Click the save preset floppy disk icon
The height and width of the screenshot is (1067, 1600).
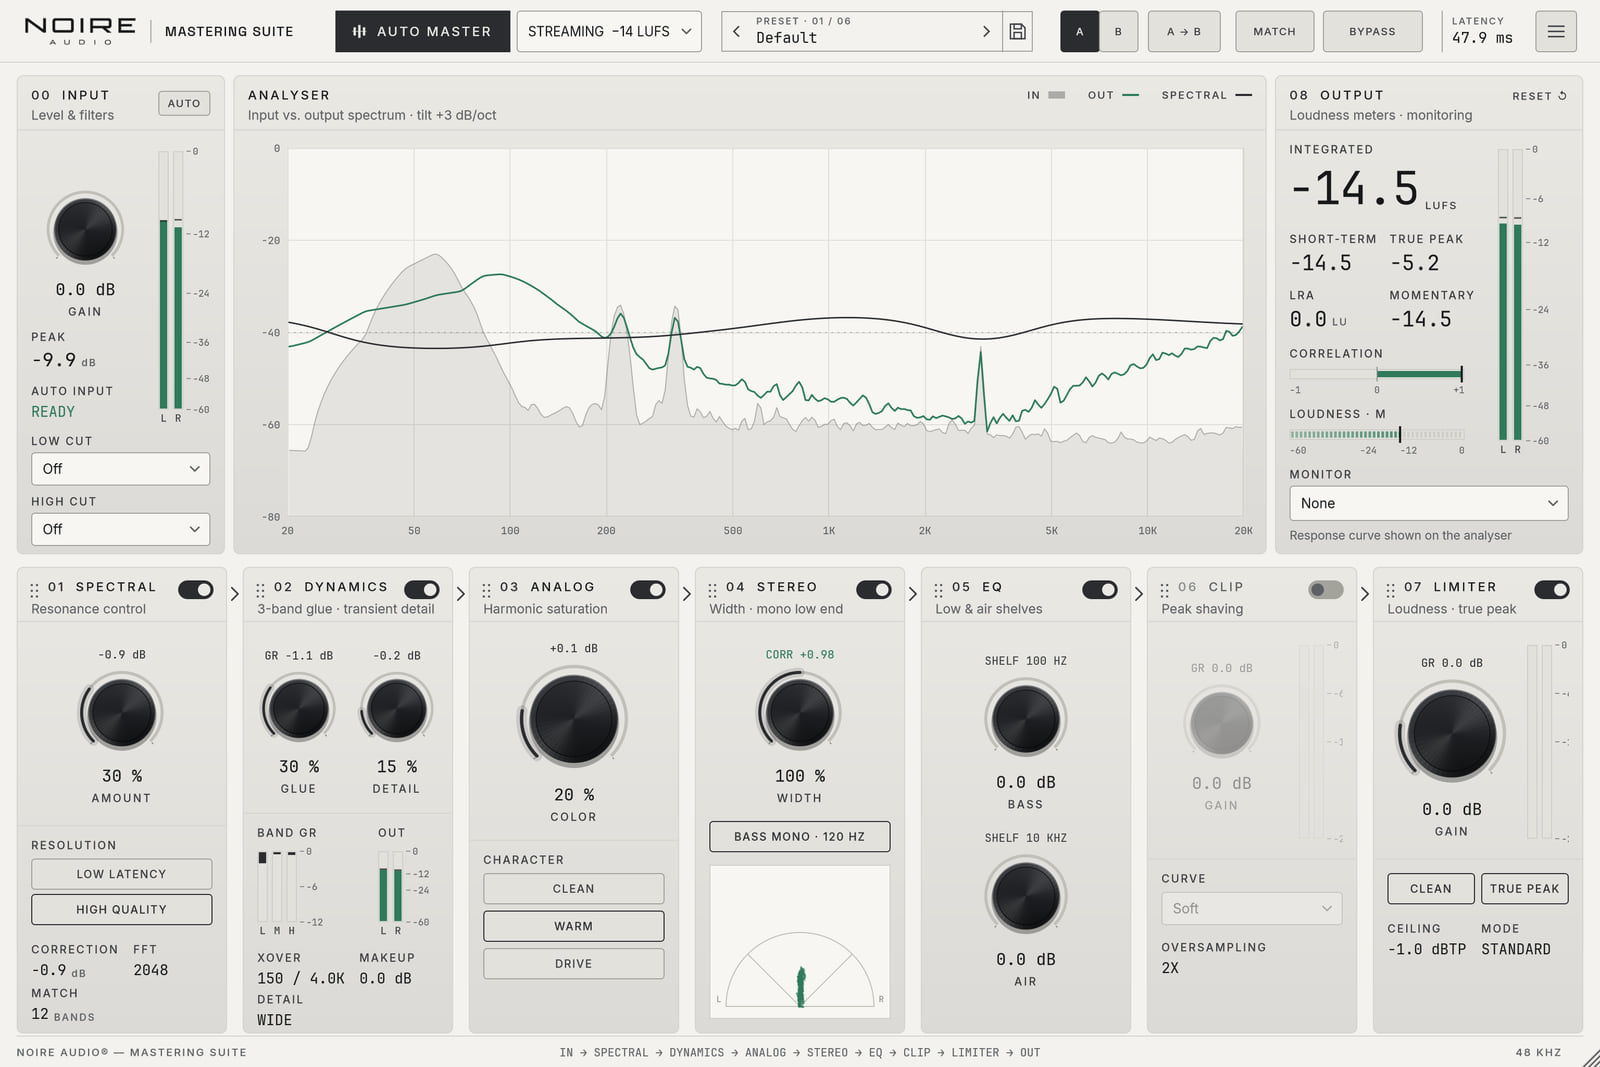1017,31
